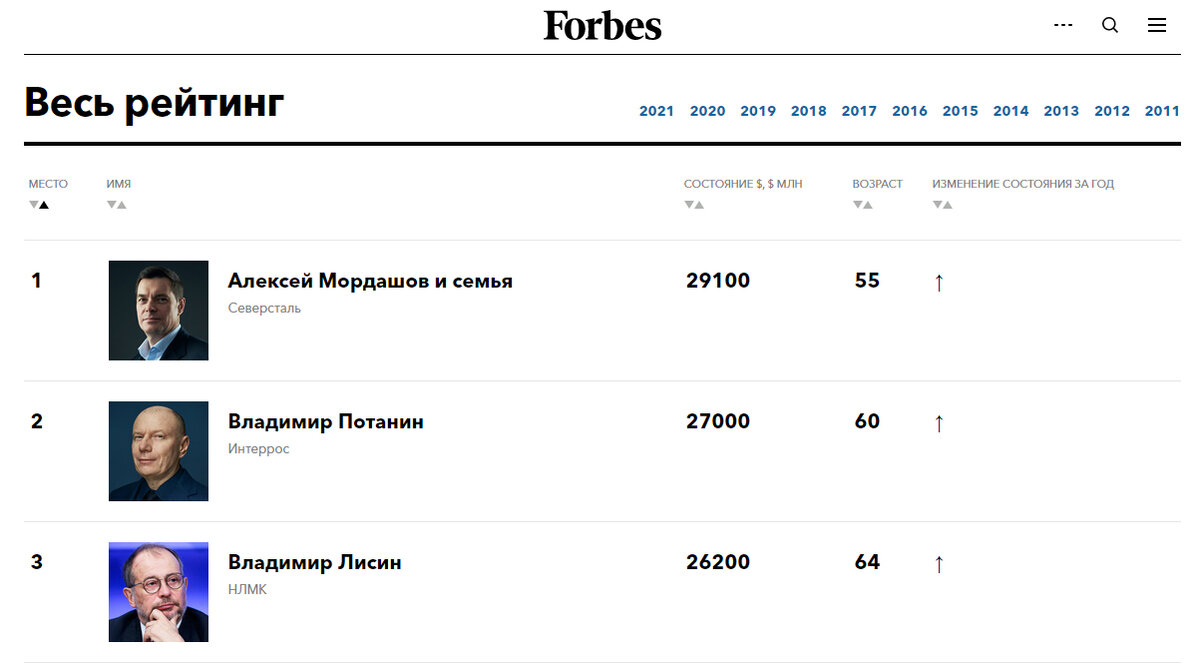Click the Северсталь company label
Viewport: 1200px width, 668px height.
(264, 308)
